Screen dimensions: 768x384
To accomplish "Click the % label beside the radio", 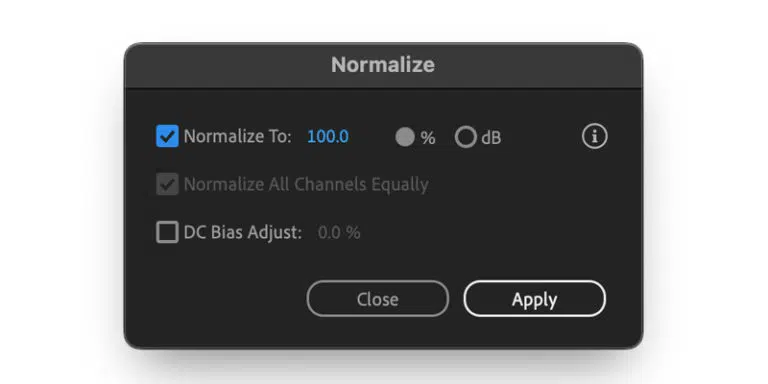I will click(x=428, y=138).
